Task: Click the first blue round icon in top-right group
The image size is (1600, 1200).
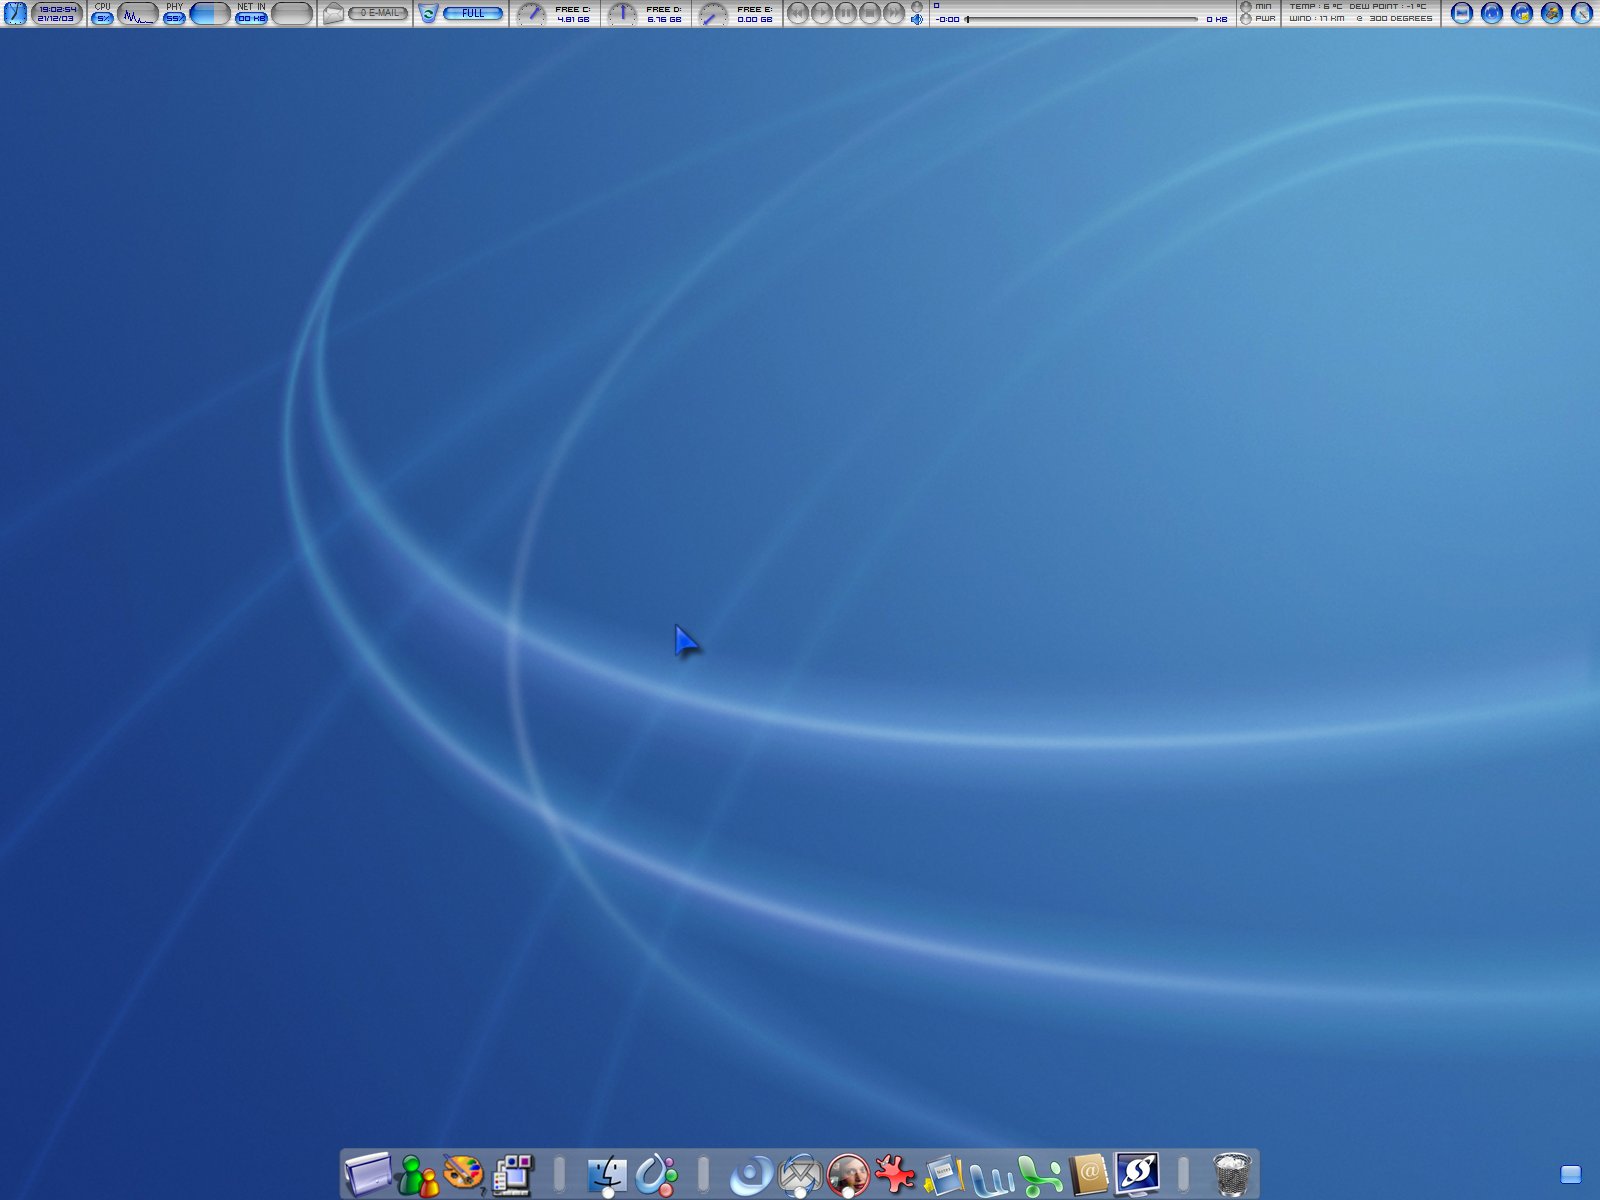Action: pyautogui.click(x=1462, y=13)
